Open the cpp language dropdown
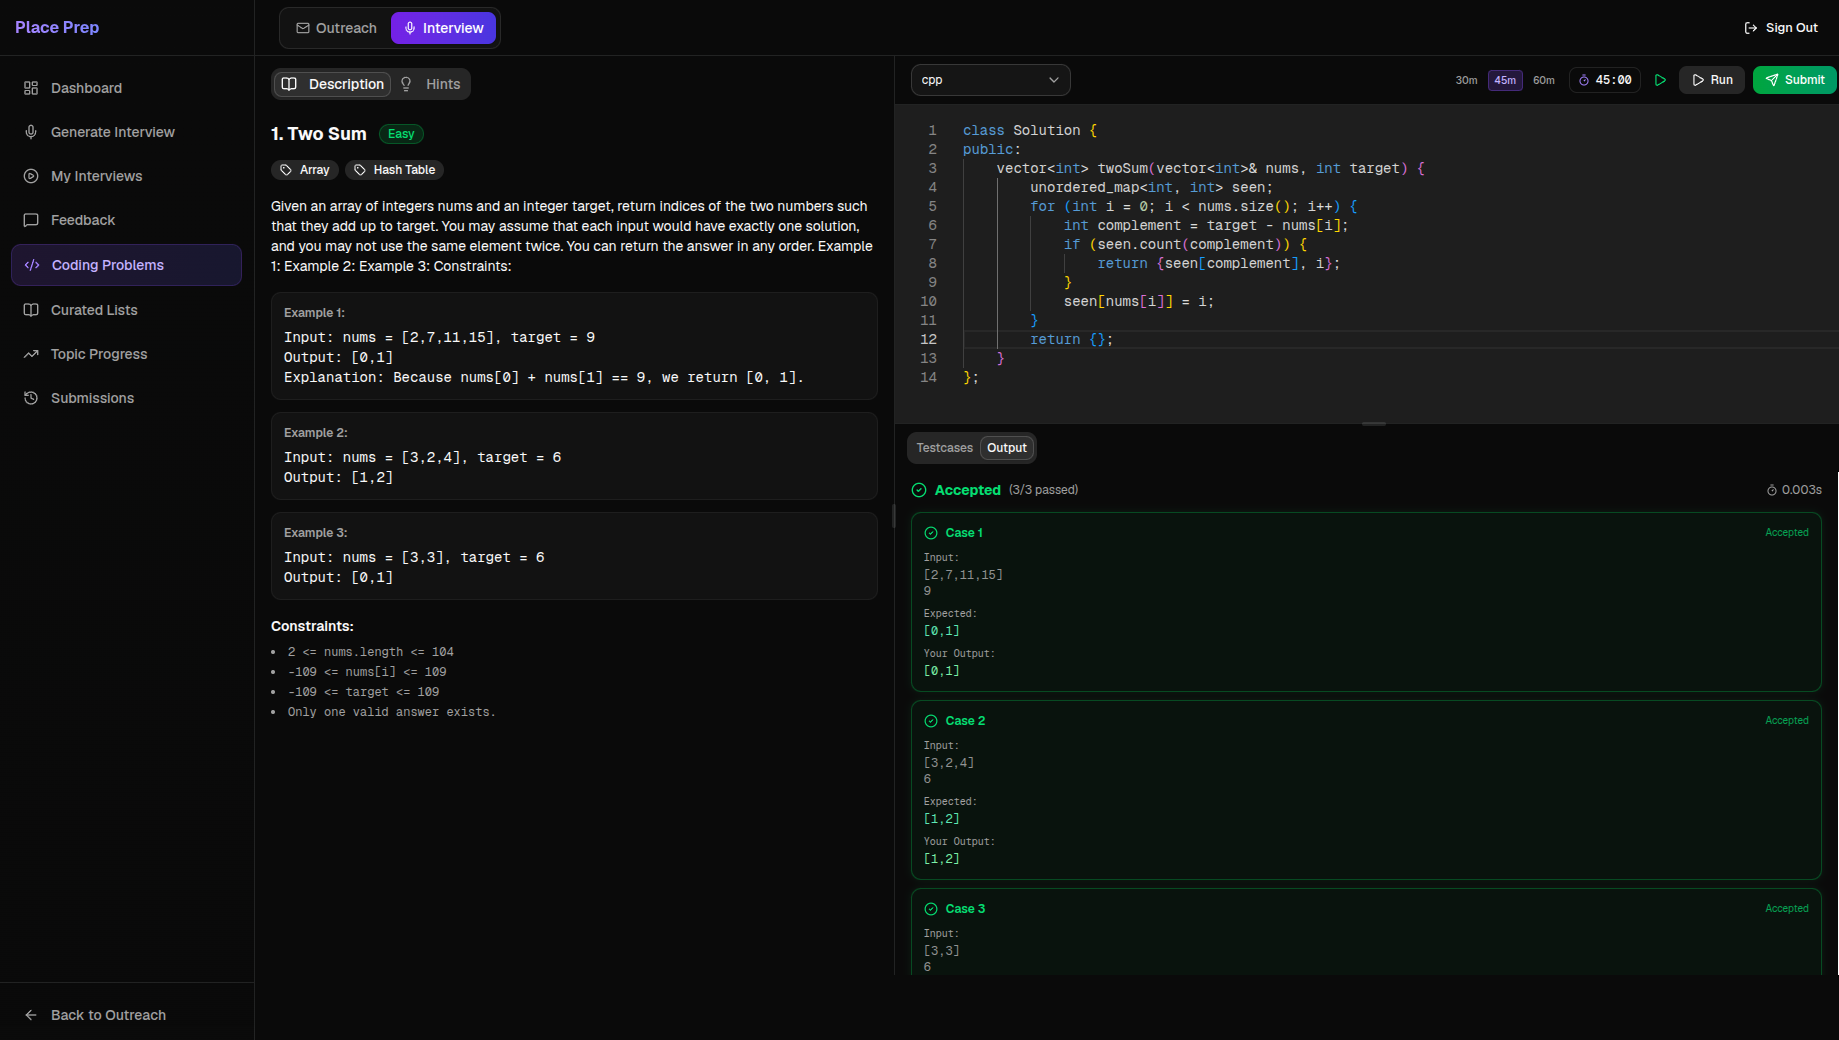Screen dimensions: 1839x1040 coord(990,80)
